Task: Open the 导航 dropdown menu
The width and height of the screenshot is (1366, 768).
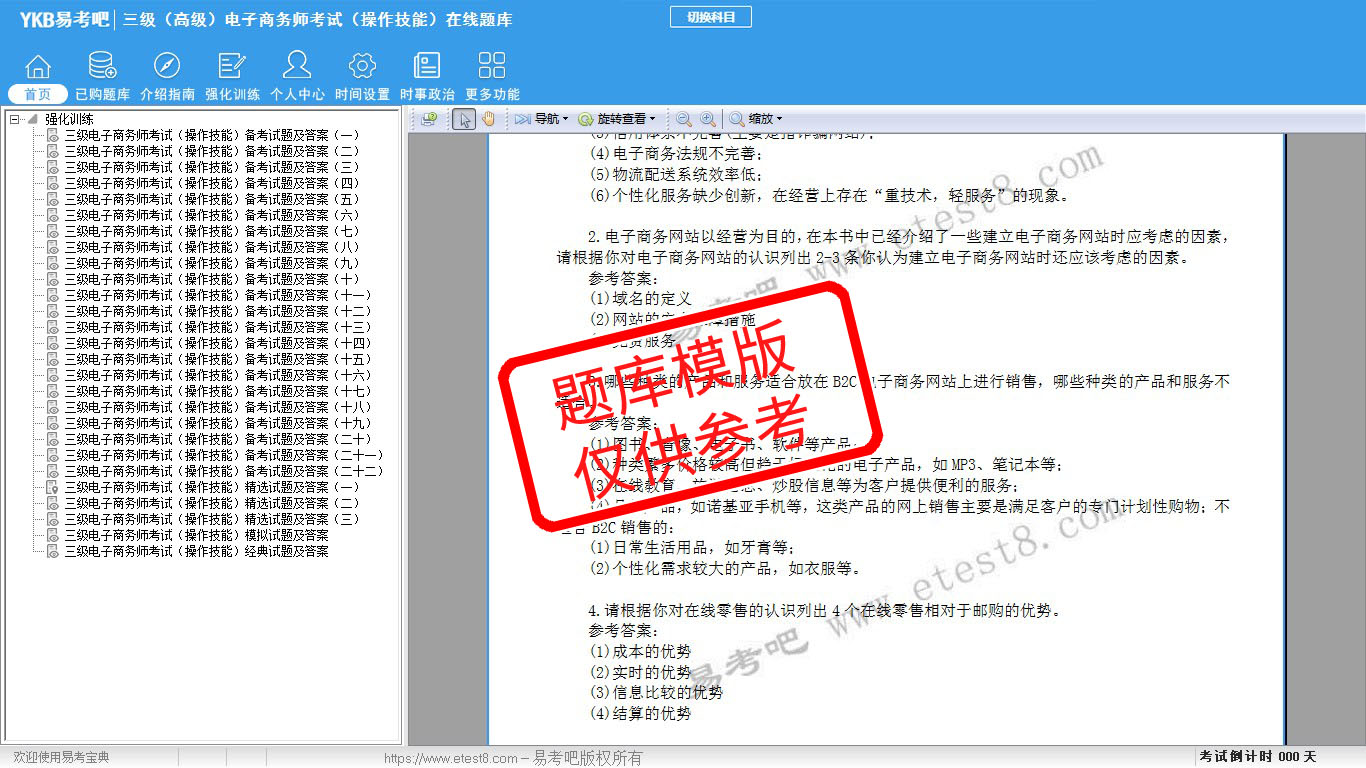Action: click(542, 119)
